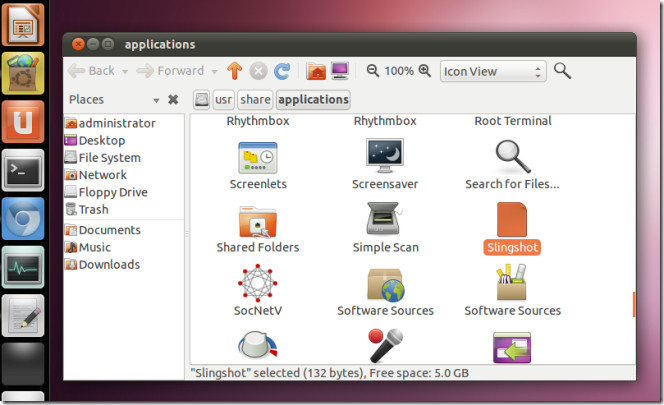Open the Icon View mode combo box
Screen dimensions: 664x405
tap(493, 71)
